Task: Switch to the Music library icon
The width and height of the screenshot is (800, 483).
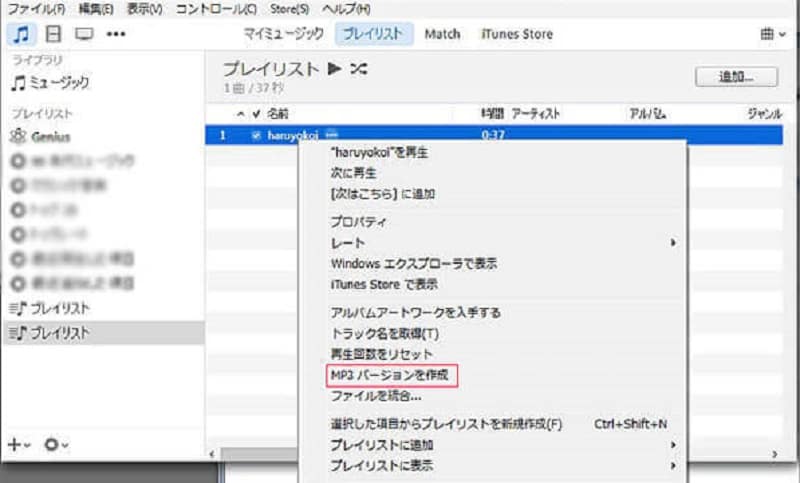Action: 21,34
